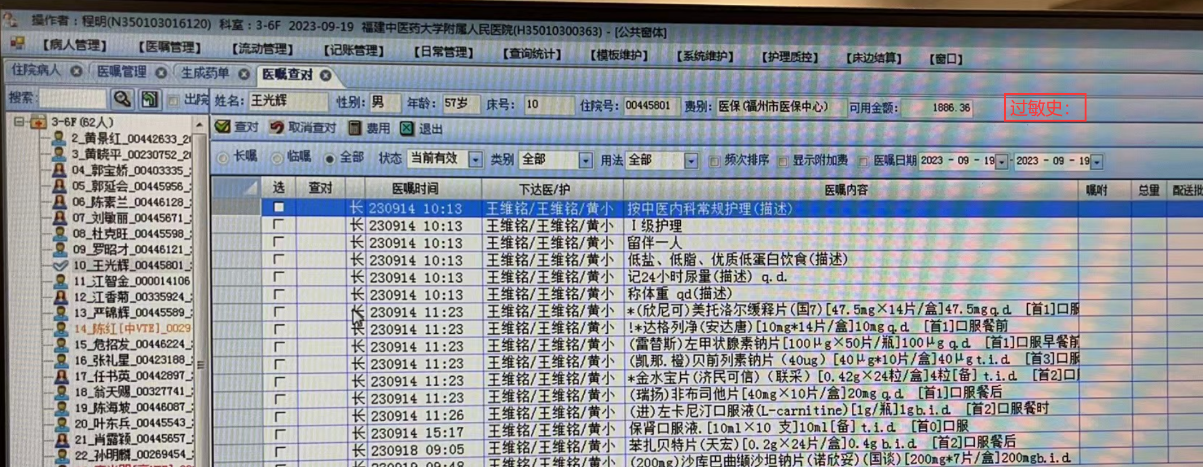Enable the 频次排序 checkbox
Viewport: 1203px width, 467px height.
coord(714,160)
